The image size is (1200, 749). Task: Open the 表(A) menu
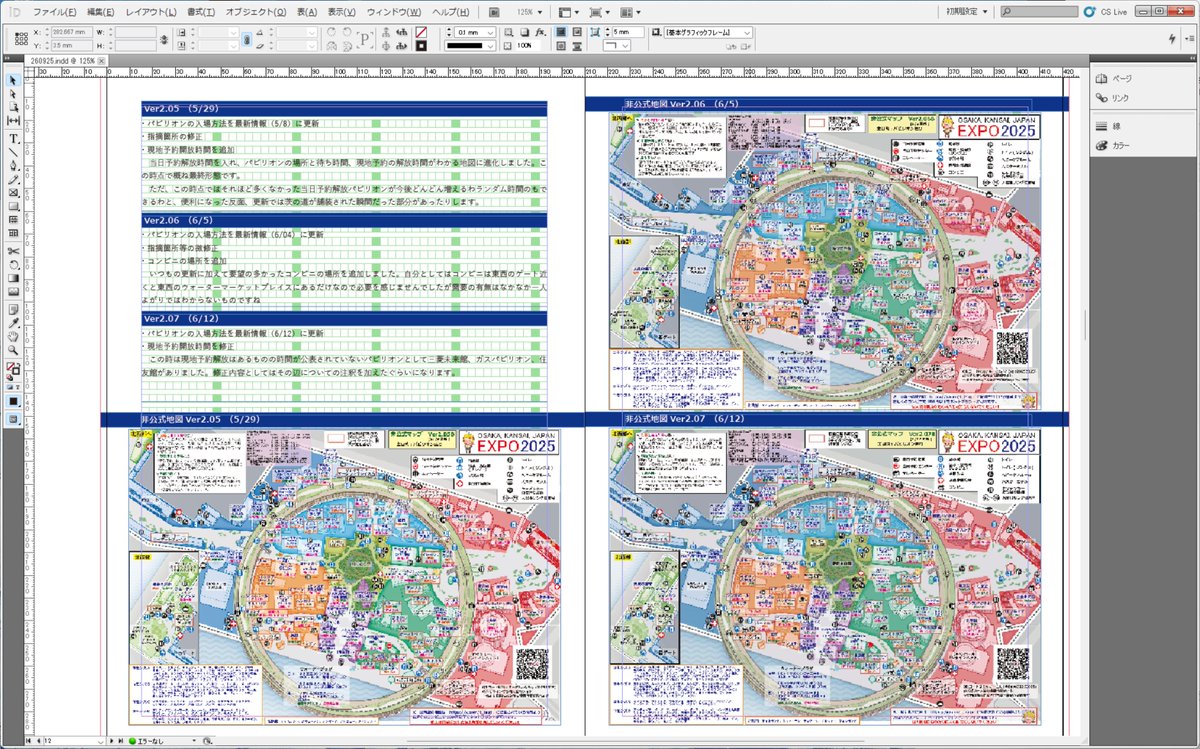[308, 11]
